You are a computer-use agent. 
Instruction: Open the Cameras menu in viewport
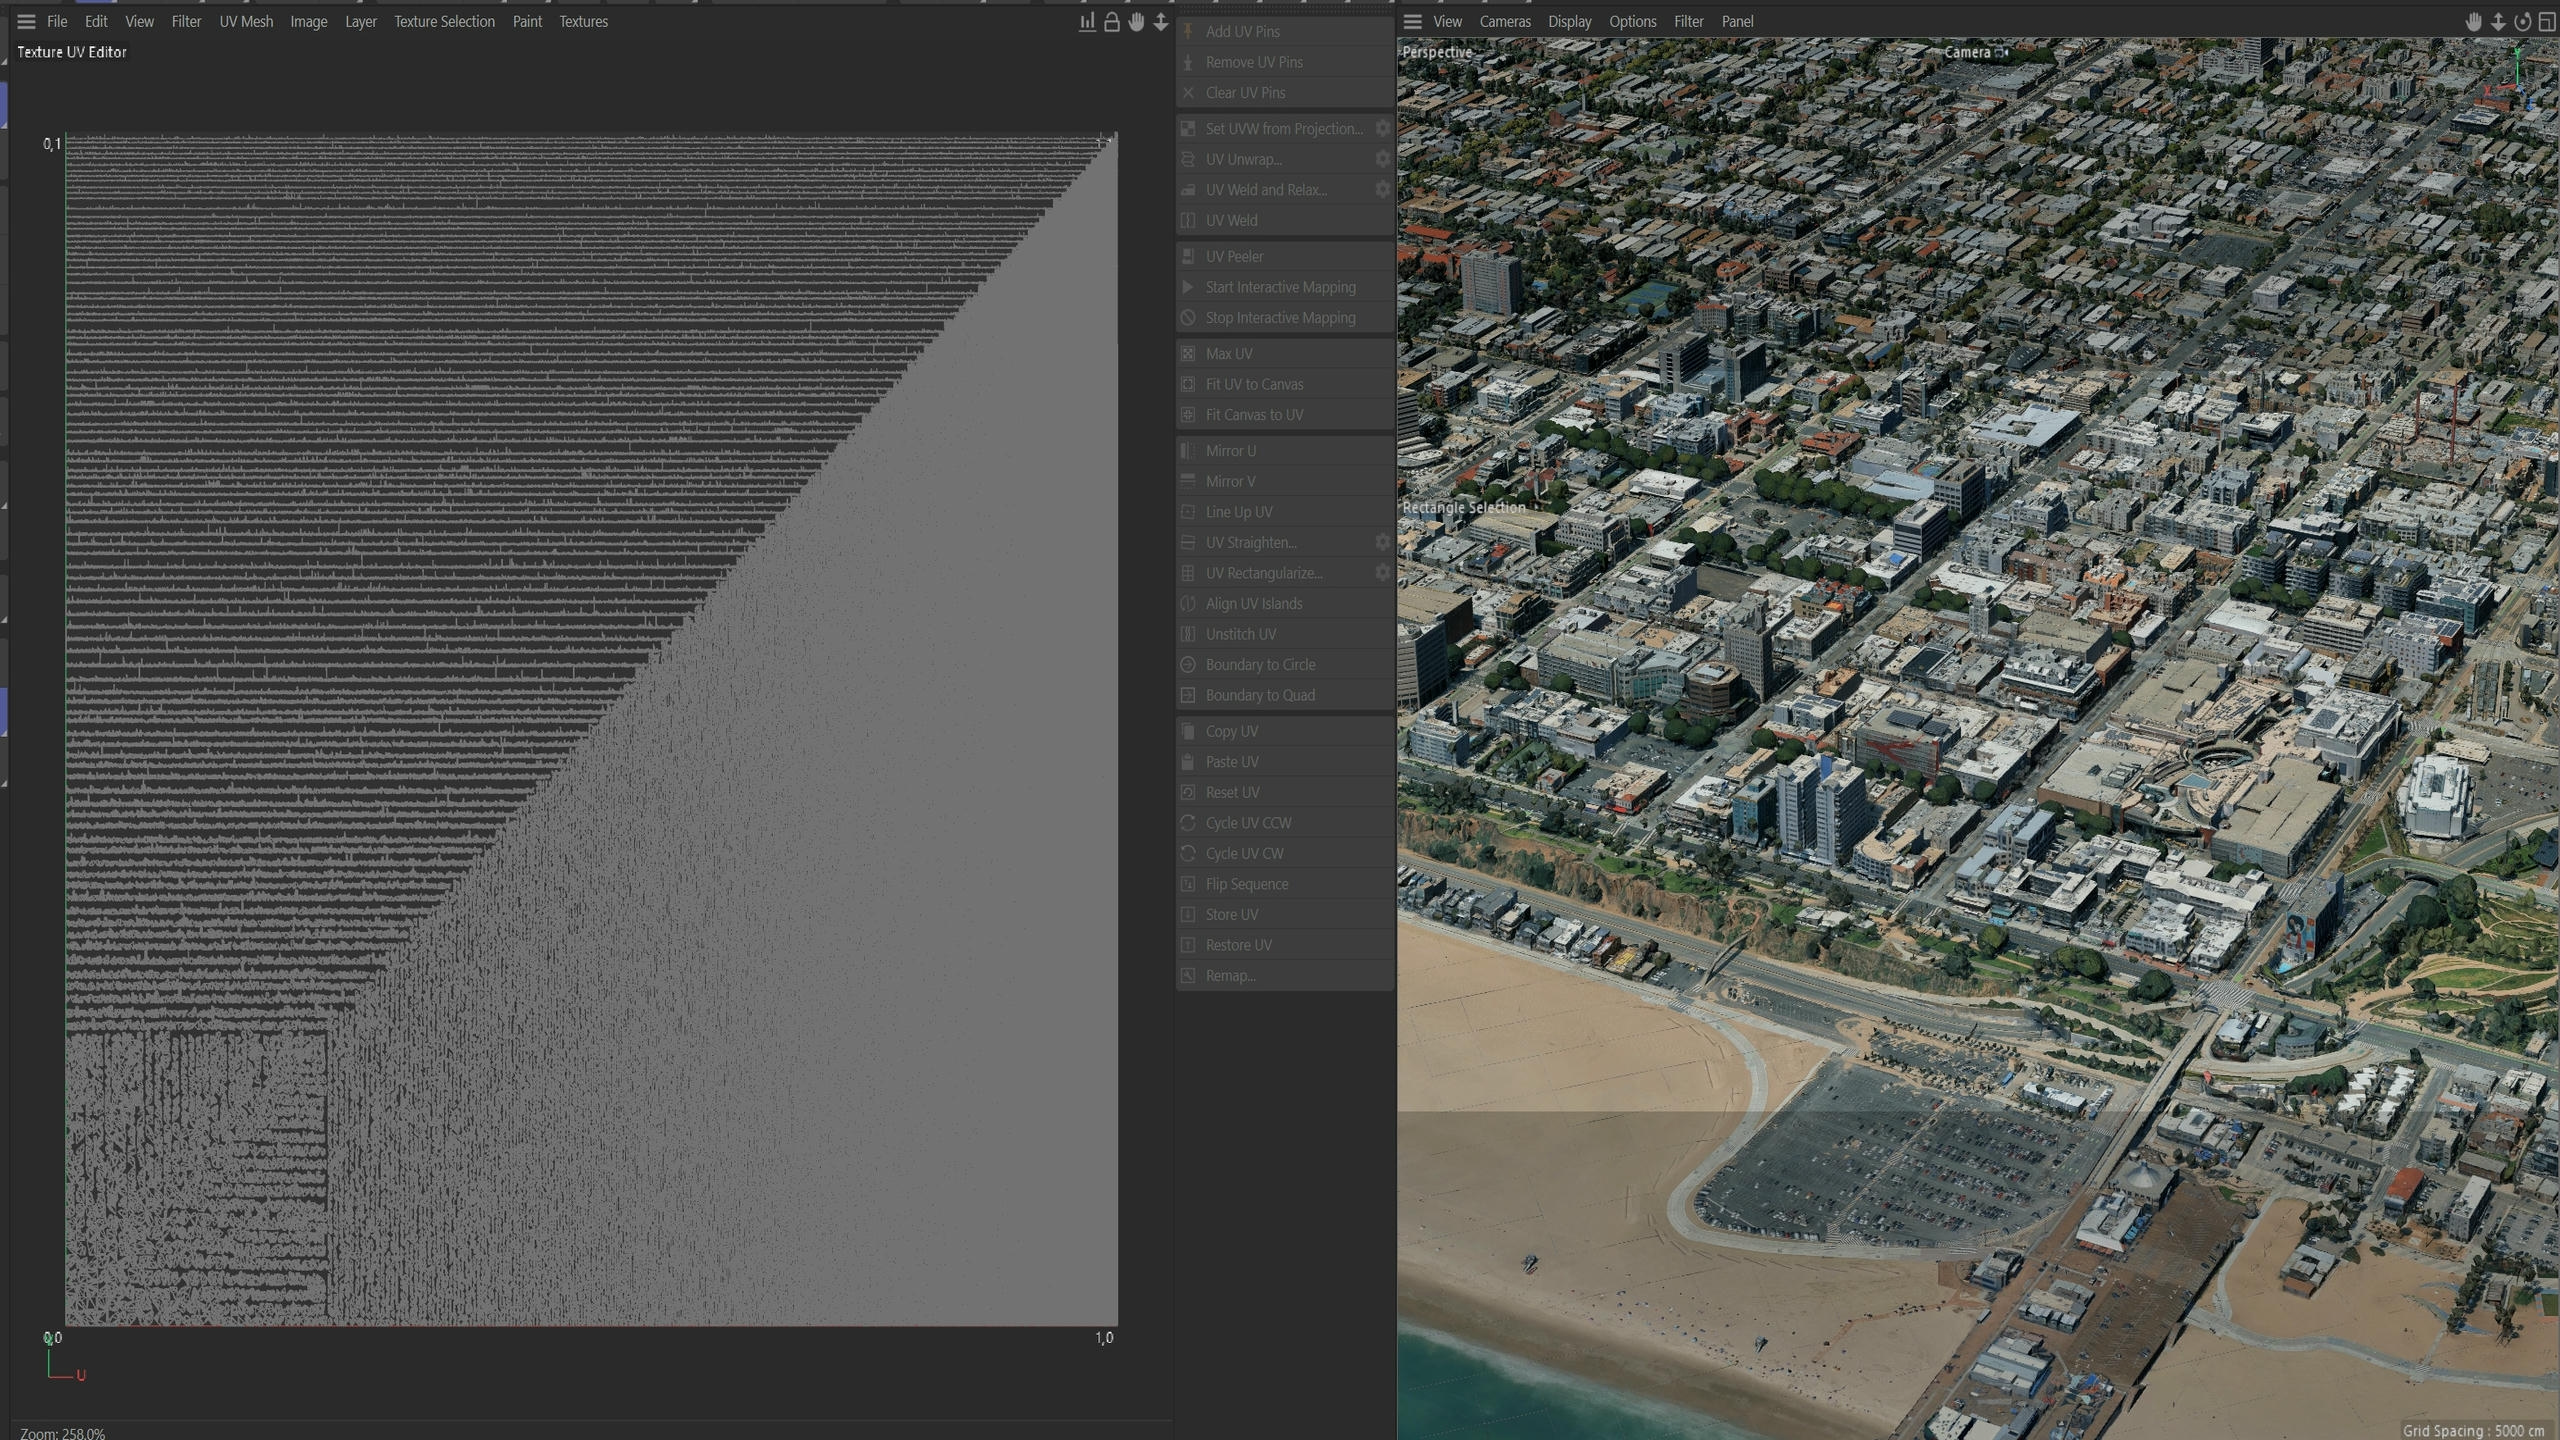click(x=1505, y=21)
